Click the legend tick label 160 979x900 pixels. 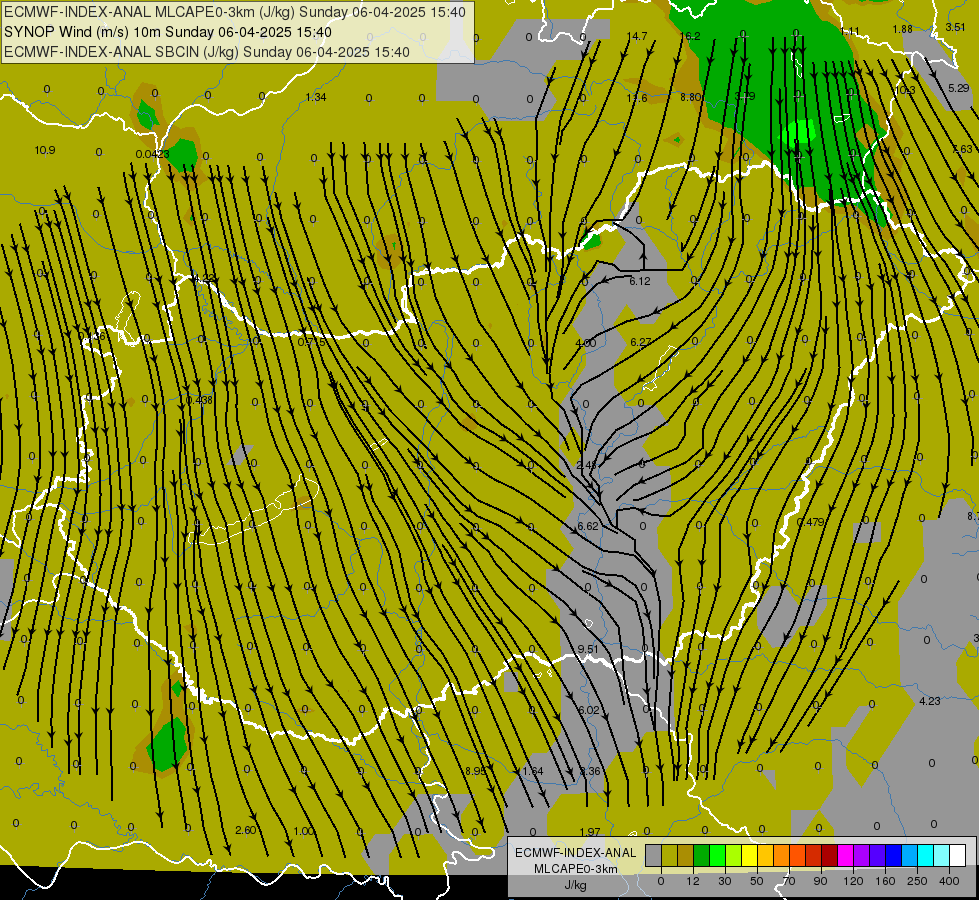pos(885,881)
